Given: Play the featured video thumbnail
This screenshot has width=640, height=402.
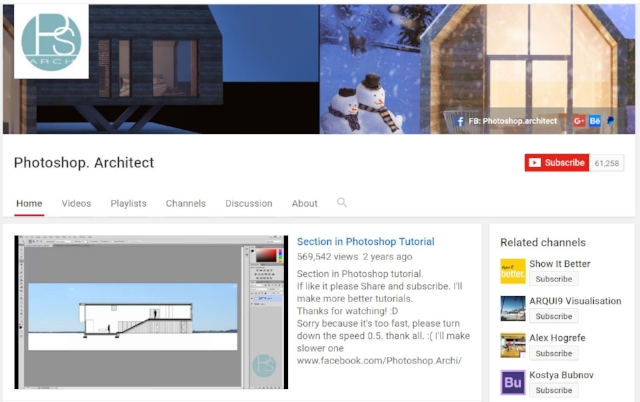Looking at the screenshot, I should (x=151, y=312).
